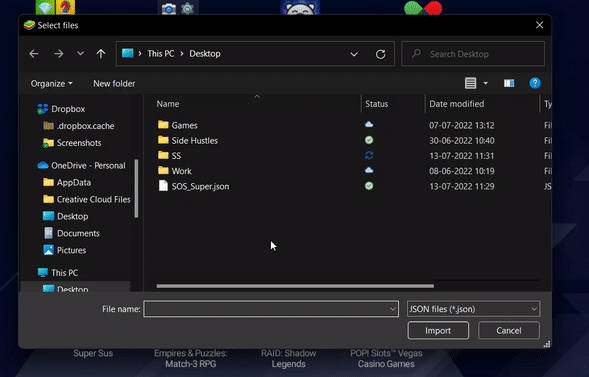Expand the File name dropdown arrow
589x377 pixels.
click(x=393, y=309)
